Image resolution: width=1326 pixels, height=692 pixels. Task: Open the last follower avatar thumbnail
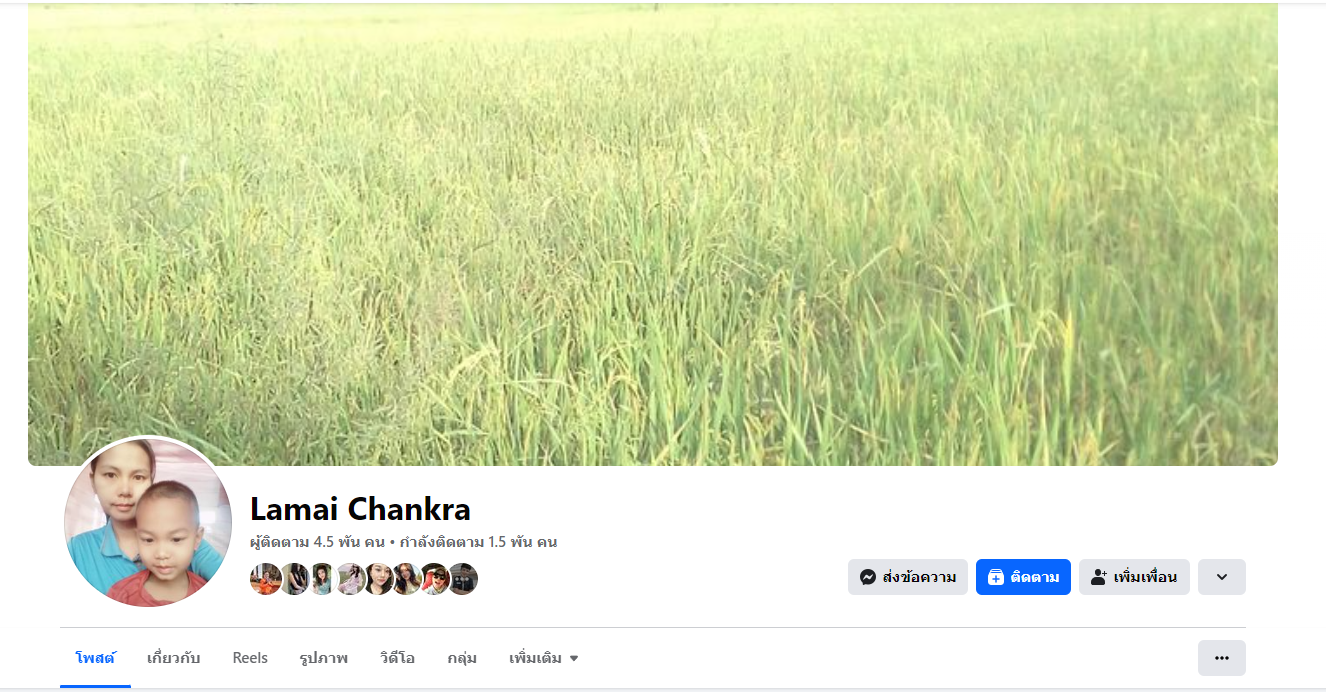pyautogui.click(x=462, y=579)
